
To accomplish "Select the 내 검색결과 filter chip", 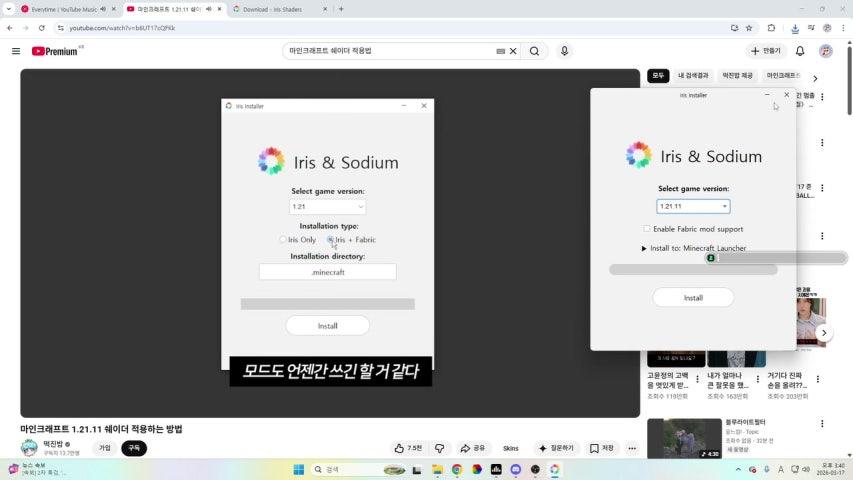I will 693,75.
